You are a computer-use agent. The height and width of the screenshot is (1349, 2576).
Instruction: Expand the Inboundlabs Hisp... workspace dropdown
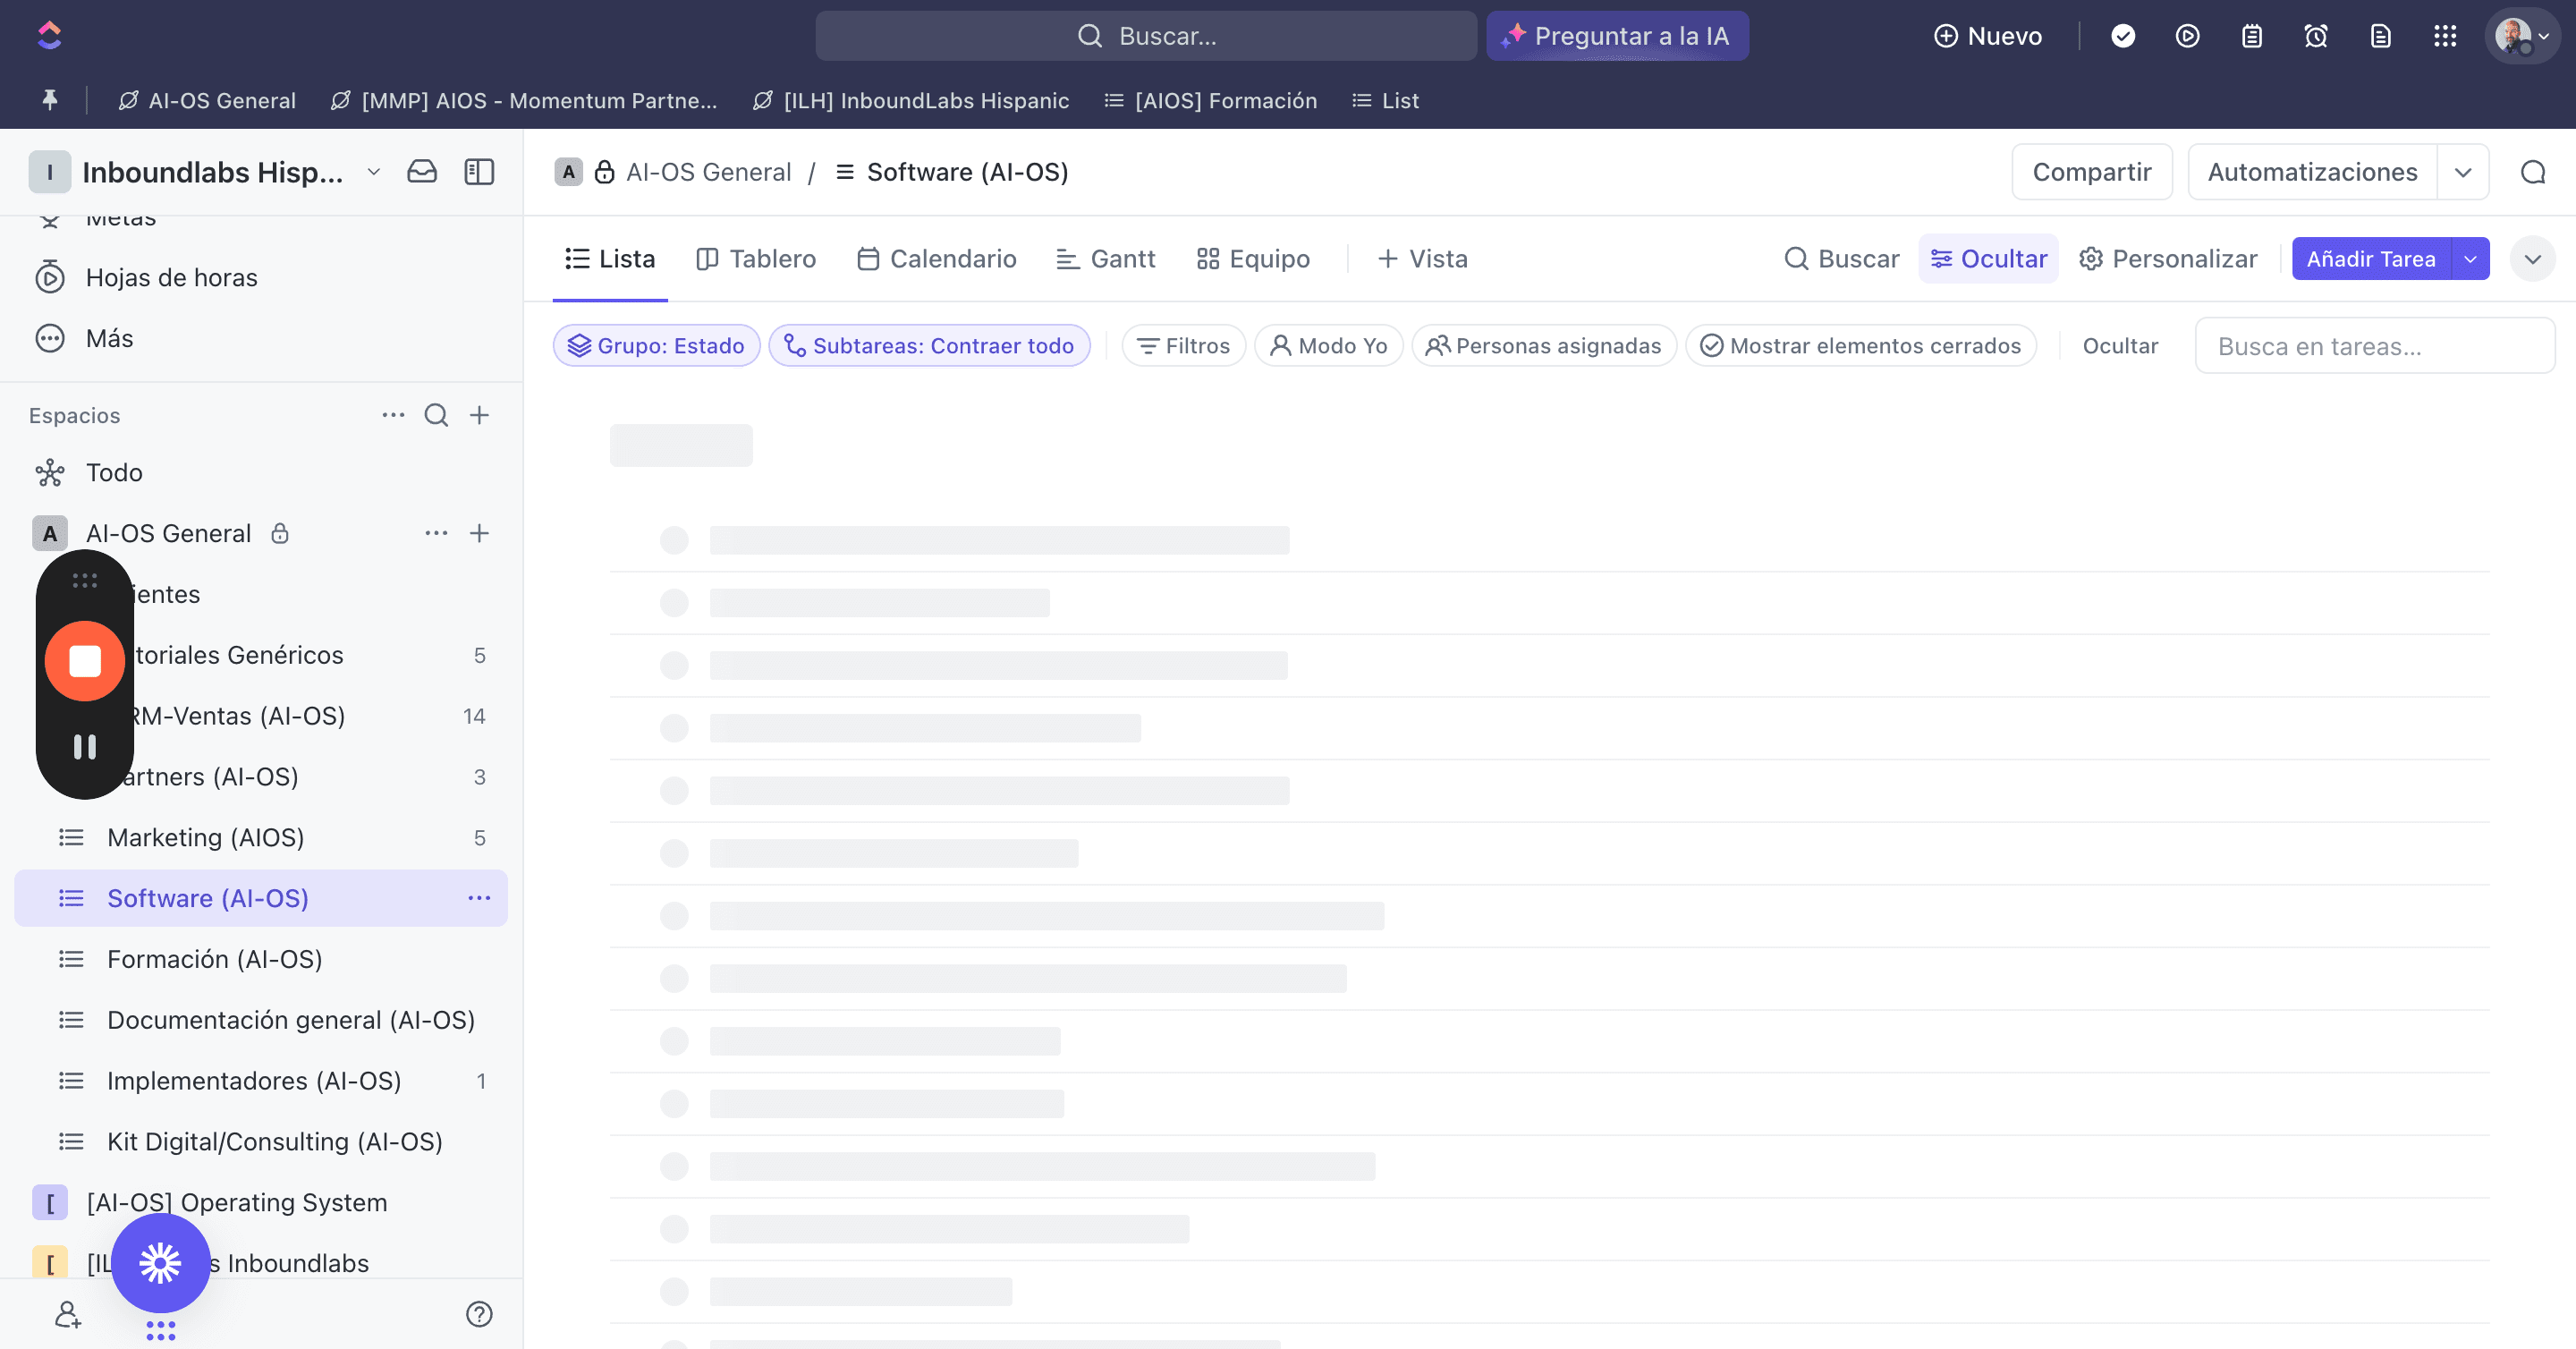373,172
